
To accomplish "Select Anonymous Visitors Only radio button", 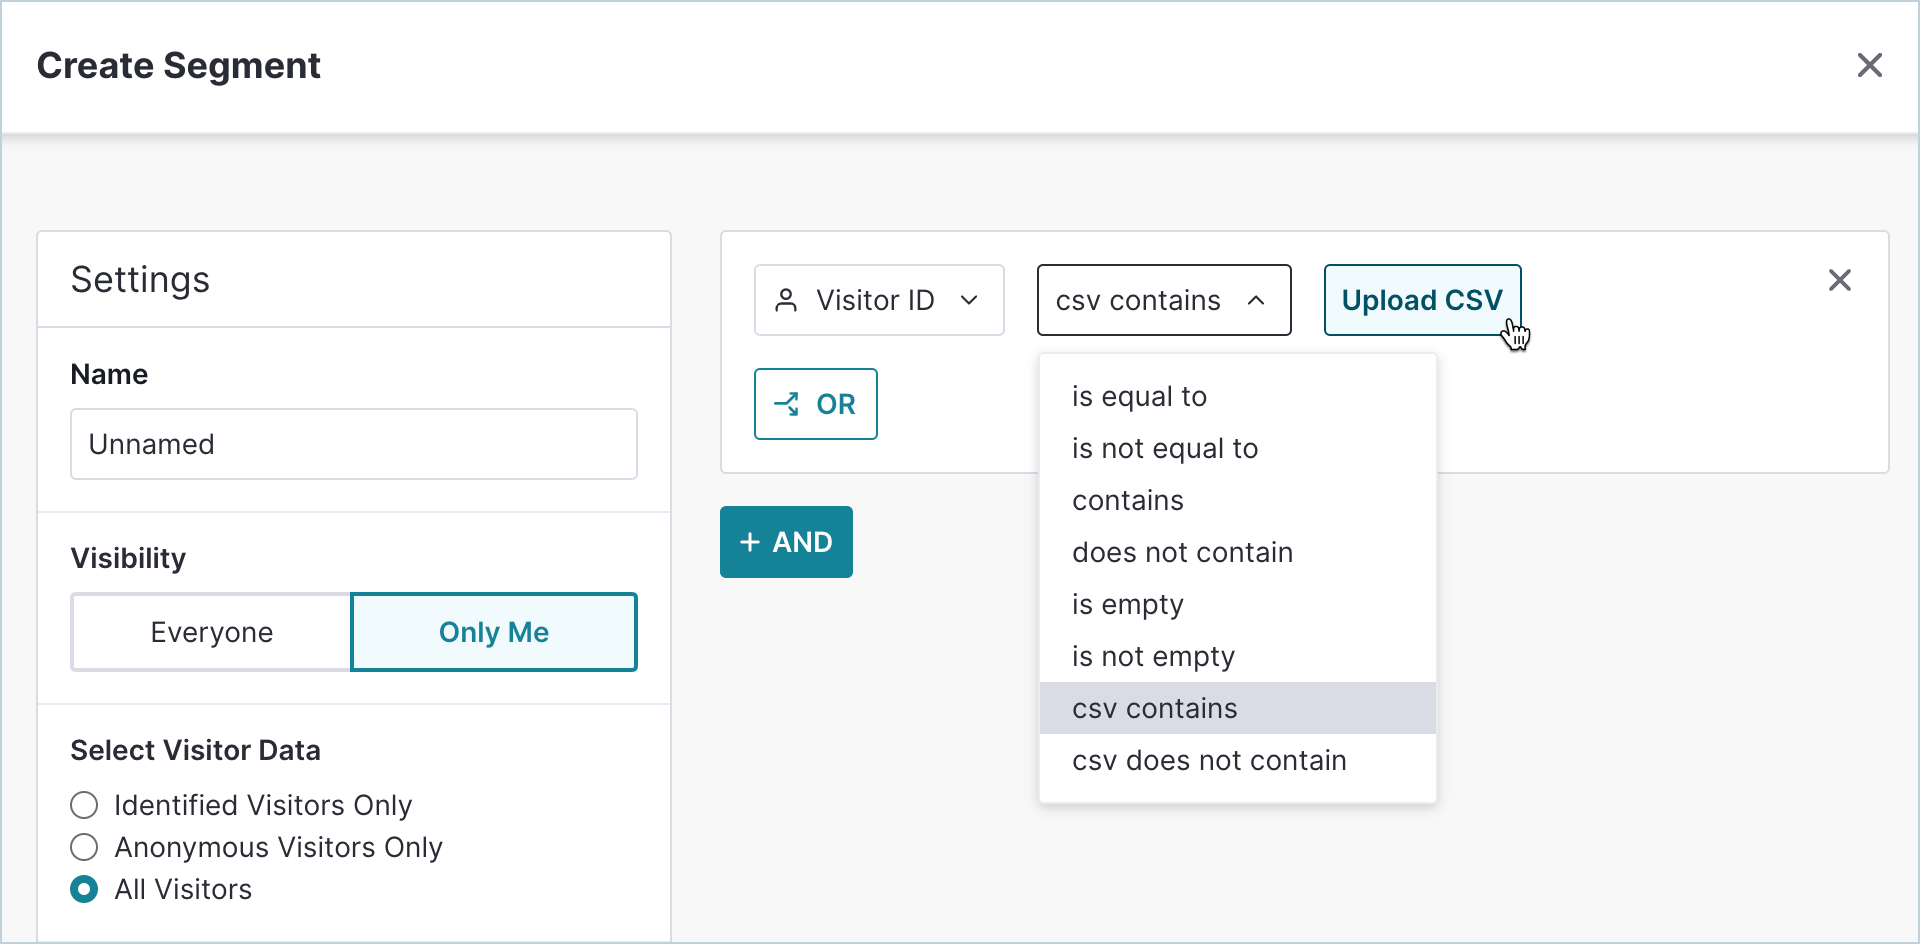I will [85, 847].
